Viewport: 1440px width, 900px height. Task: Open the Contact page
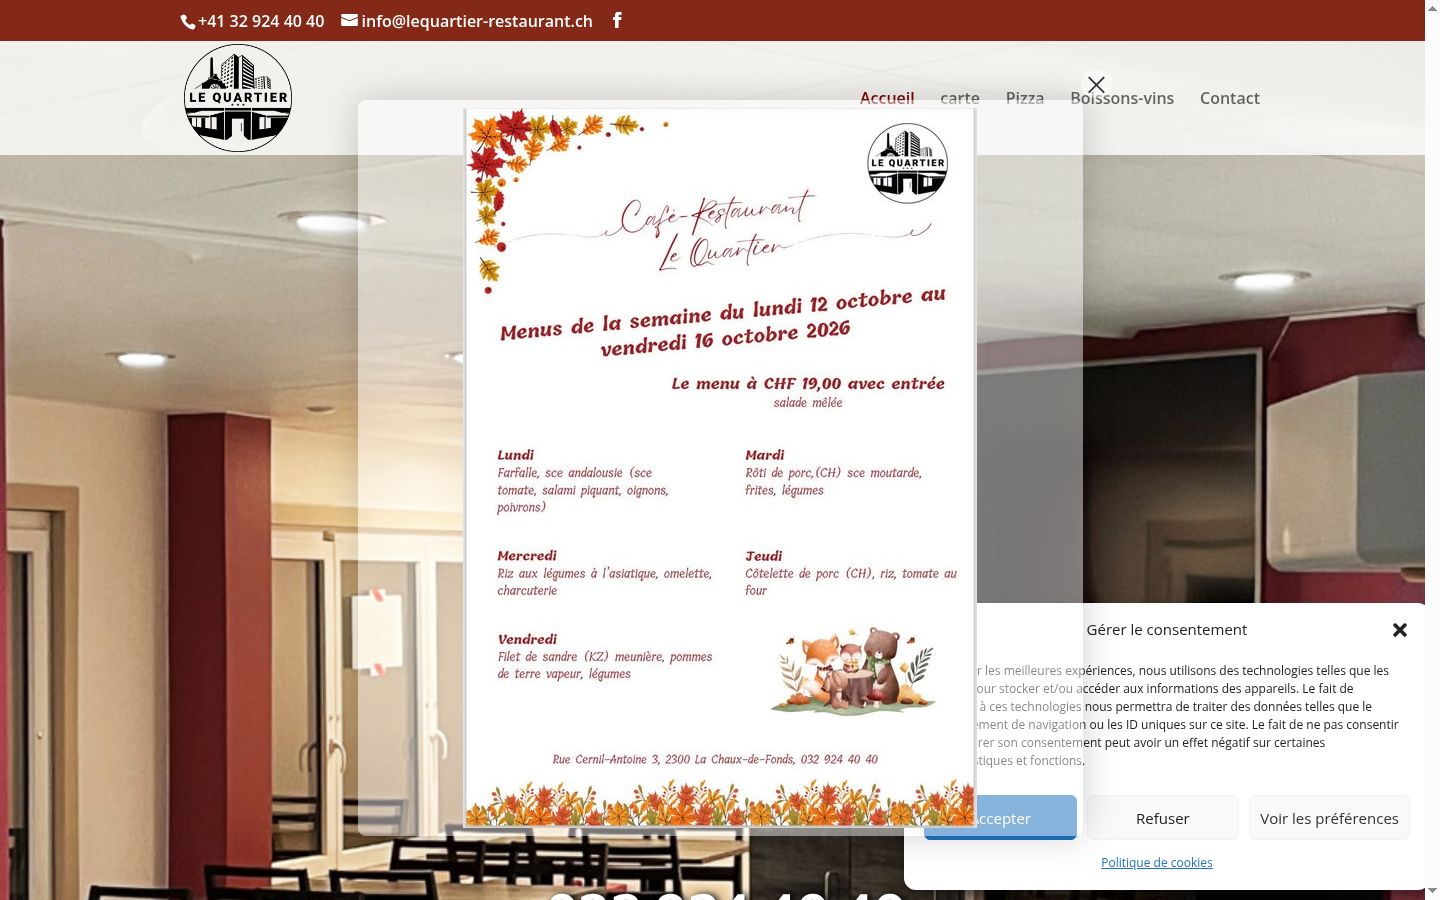(1230, 98)
